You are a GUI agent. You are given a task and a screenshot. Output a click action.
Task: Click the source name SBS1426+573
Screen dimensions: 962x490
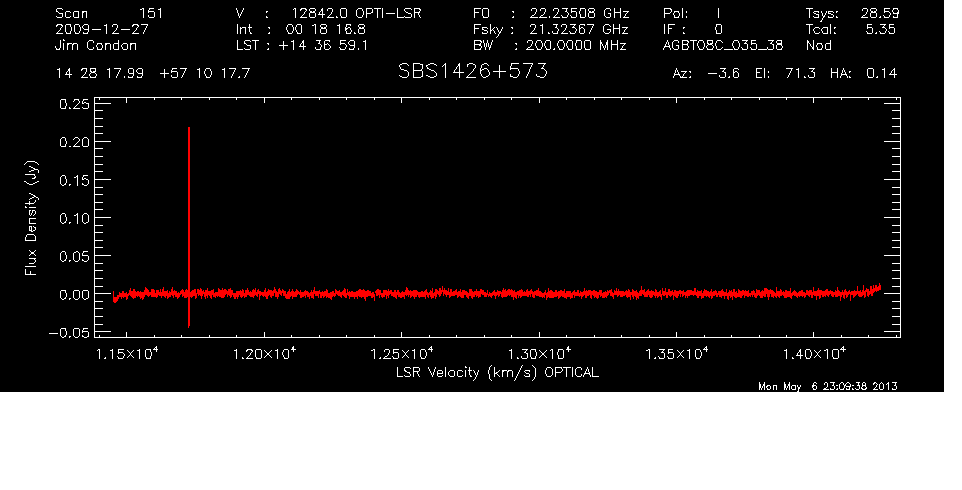(472, 71)
